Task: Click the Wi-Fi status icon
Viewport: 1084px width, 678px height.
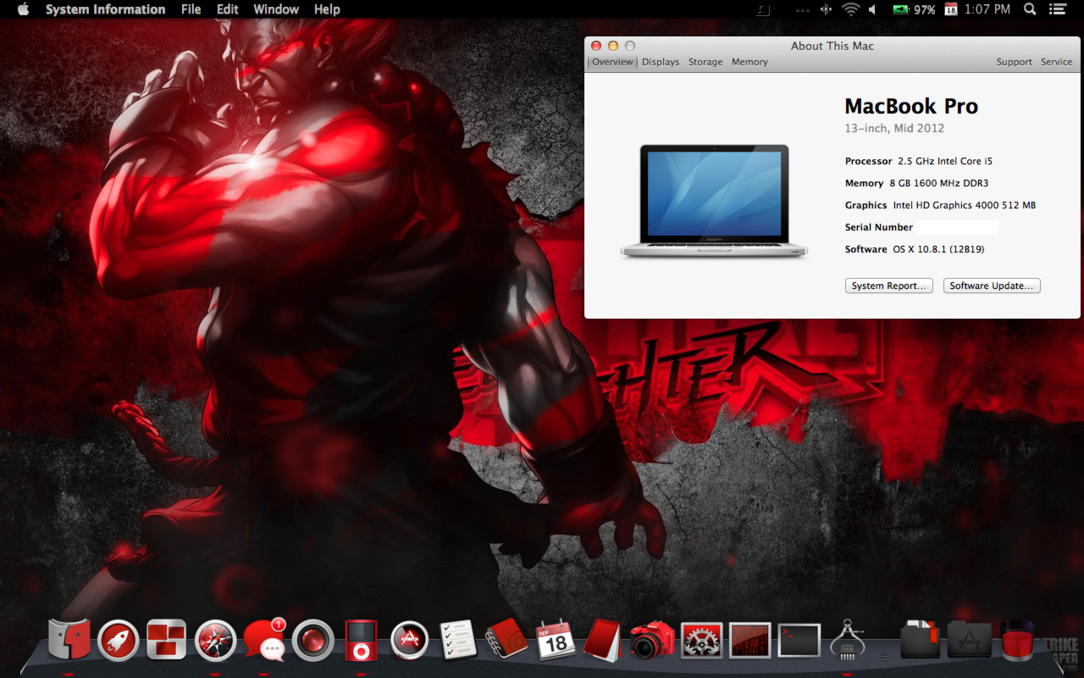Action: pyautogui.click(x=850, y=9)
